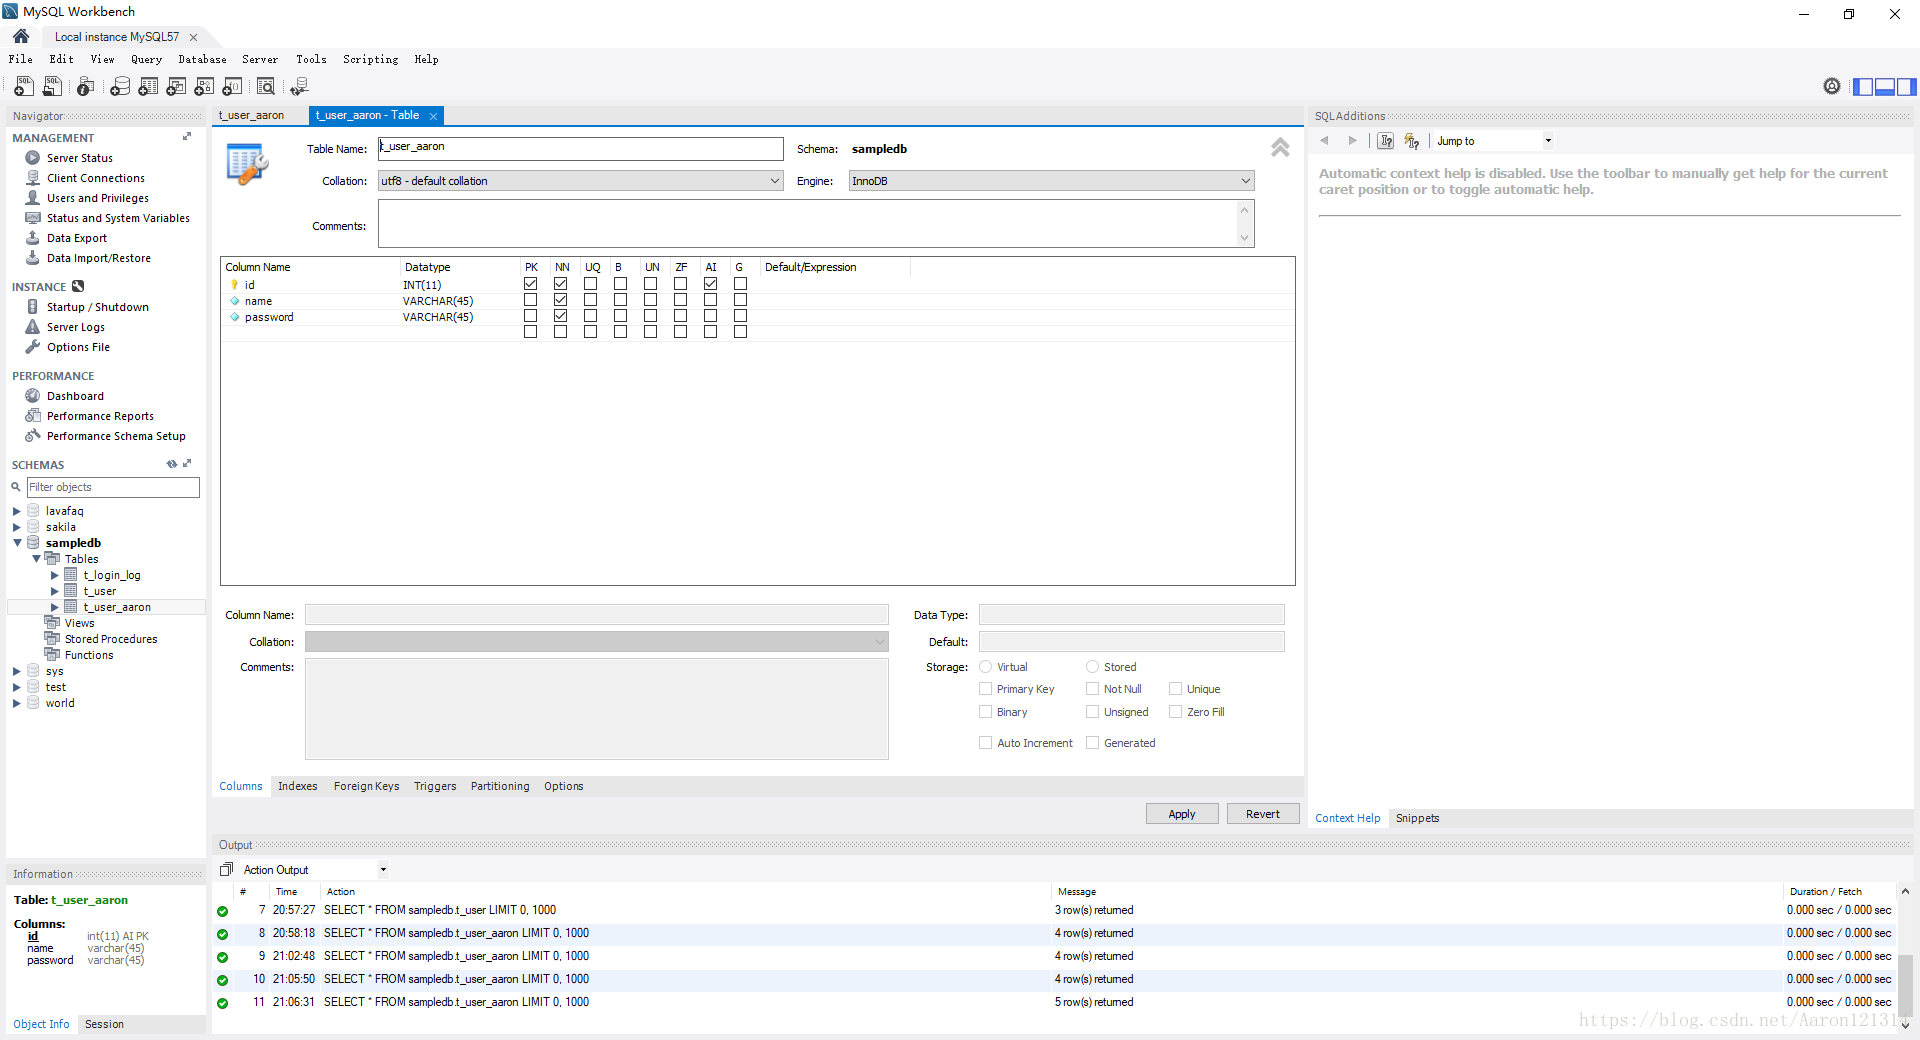Check the Generated option in column details
Image resolution: width=1920 pixels, height=1040 pixels.
[1093, 743]
